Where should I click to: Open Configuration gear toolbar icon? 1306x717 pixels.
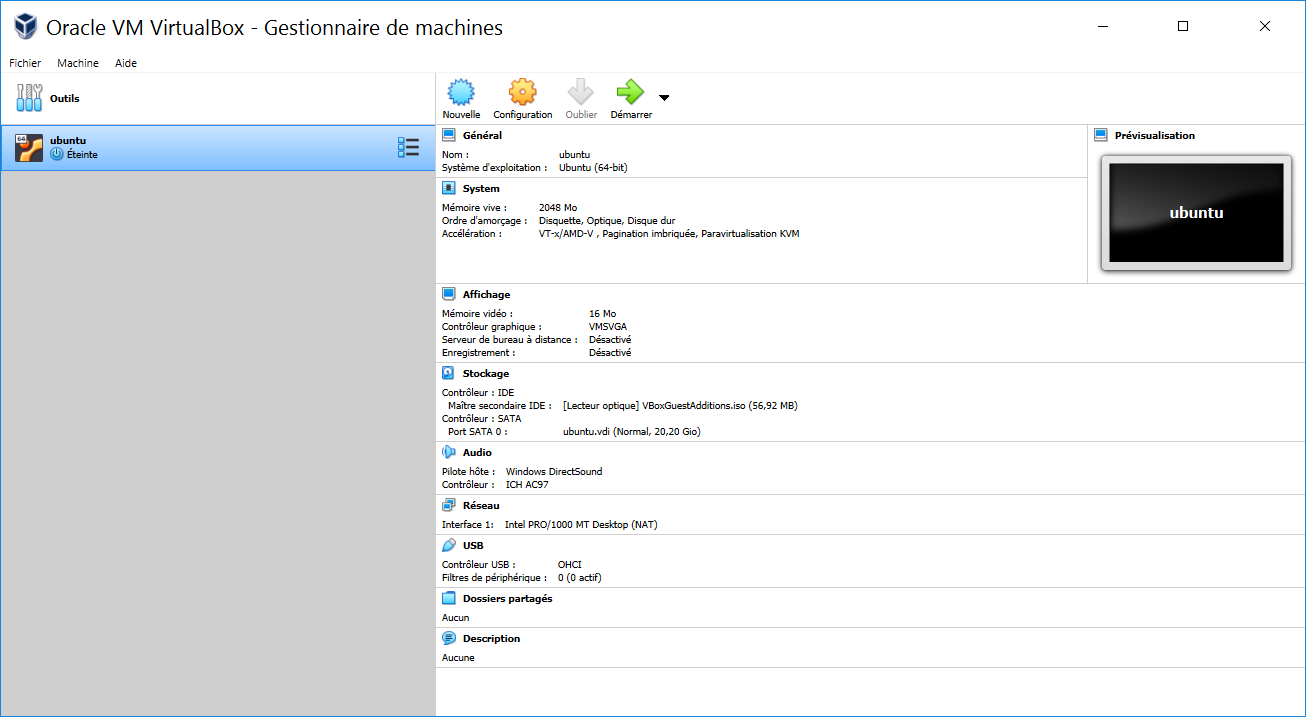click(522, 93)
